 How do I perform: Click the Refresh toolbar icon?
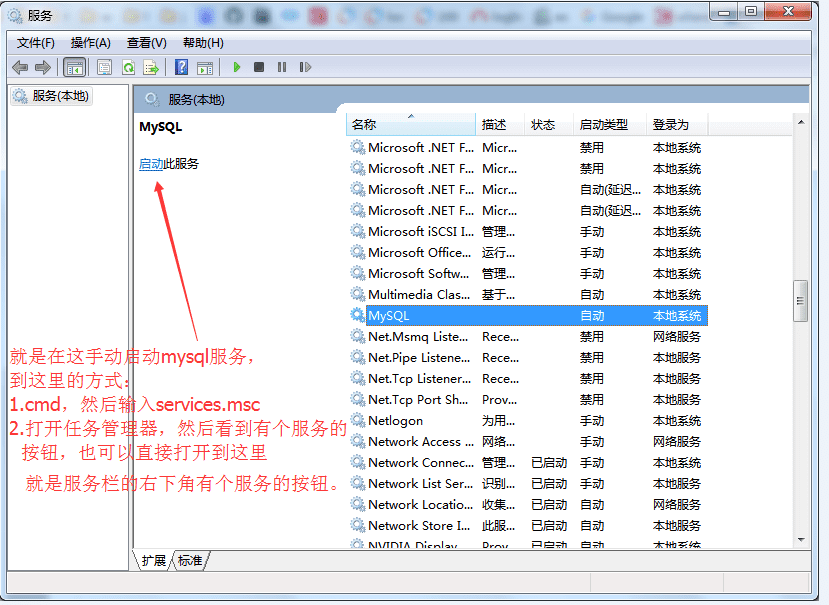click(128, 67)
